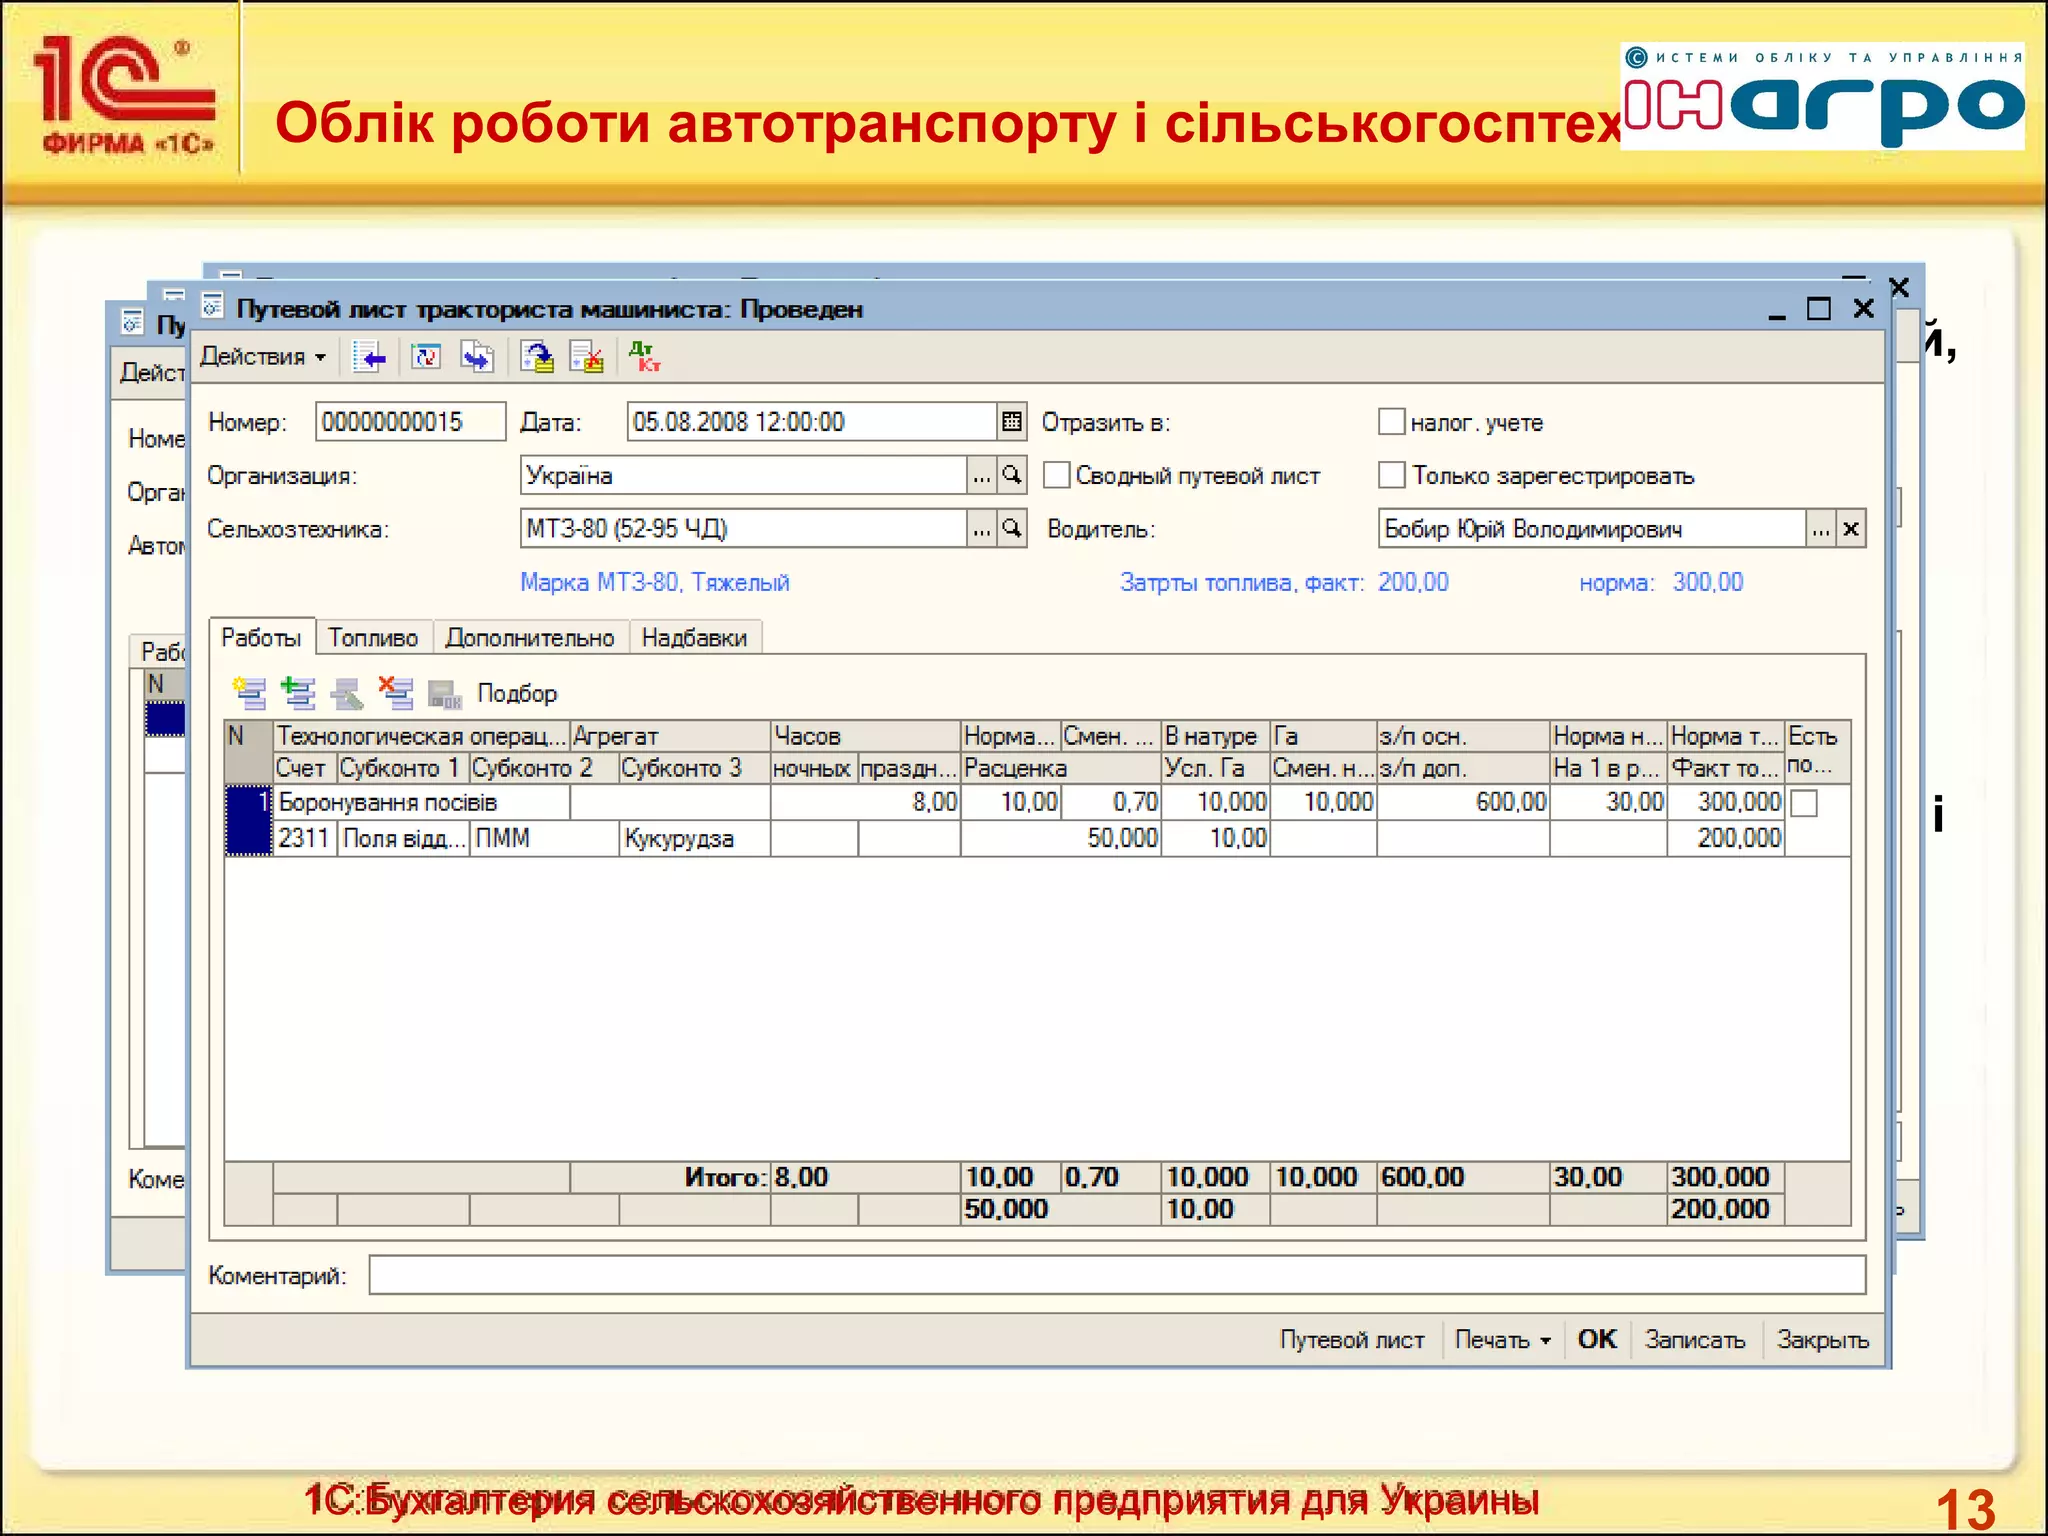The image size is (2048, 1536).
Task: Click the delete row icon with red X
Action: [x=396, y=693]
